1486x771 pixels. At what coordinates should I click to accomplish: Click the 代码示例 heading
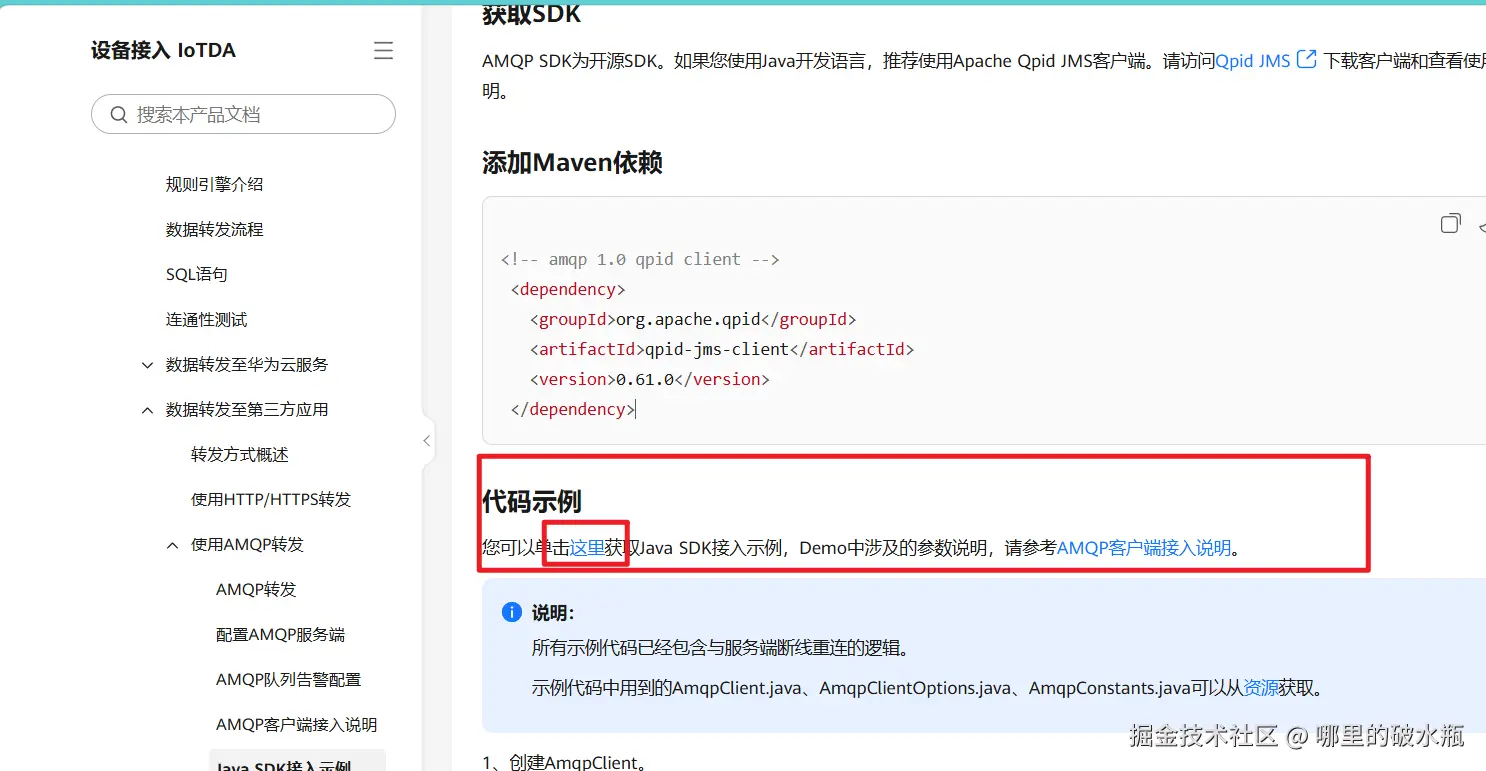[x=532, y=501]
